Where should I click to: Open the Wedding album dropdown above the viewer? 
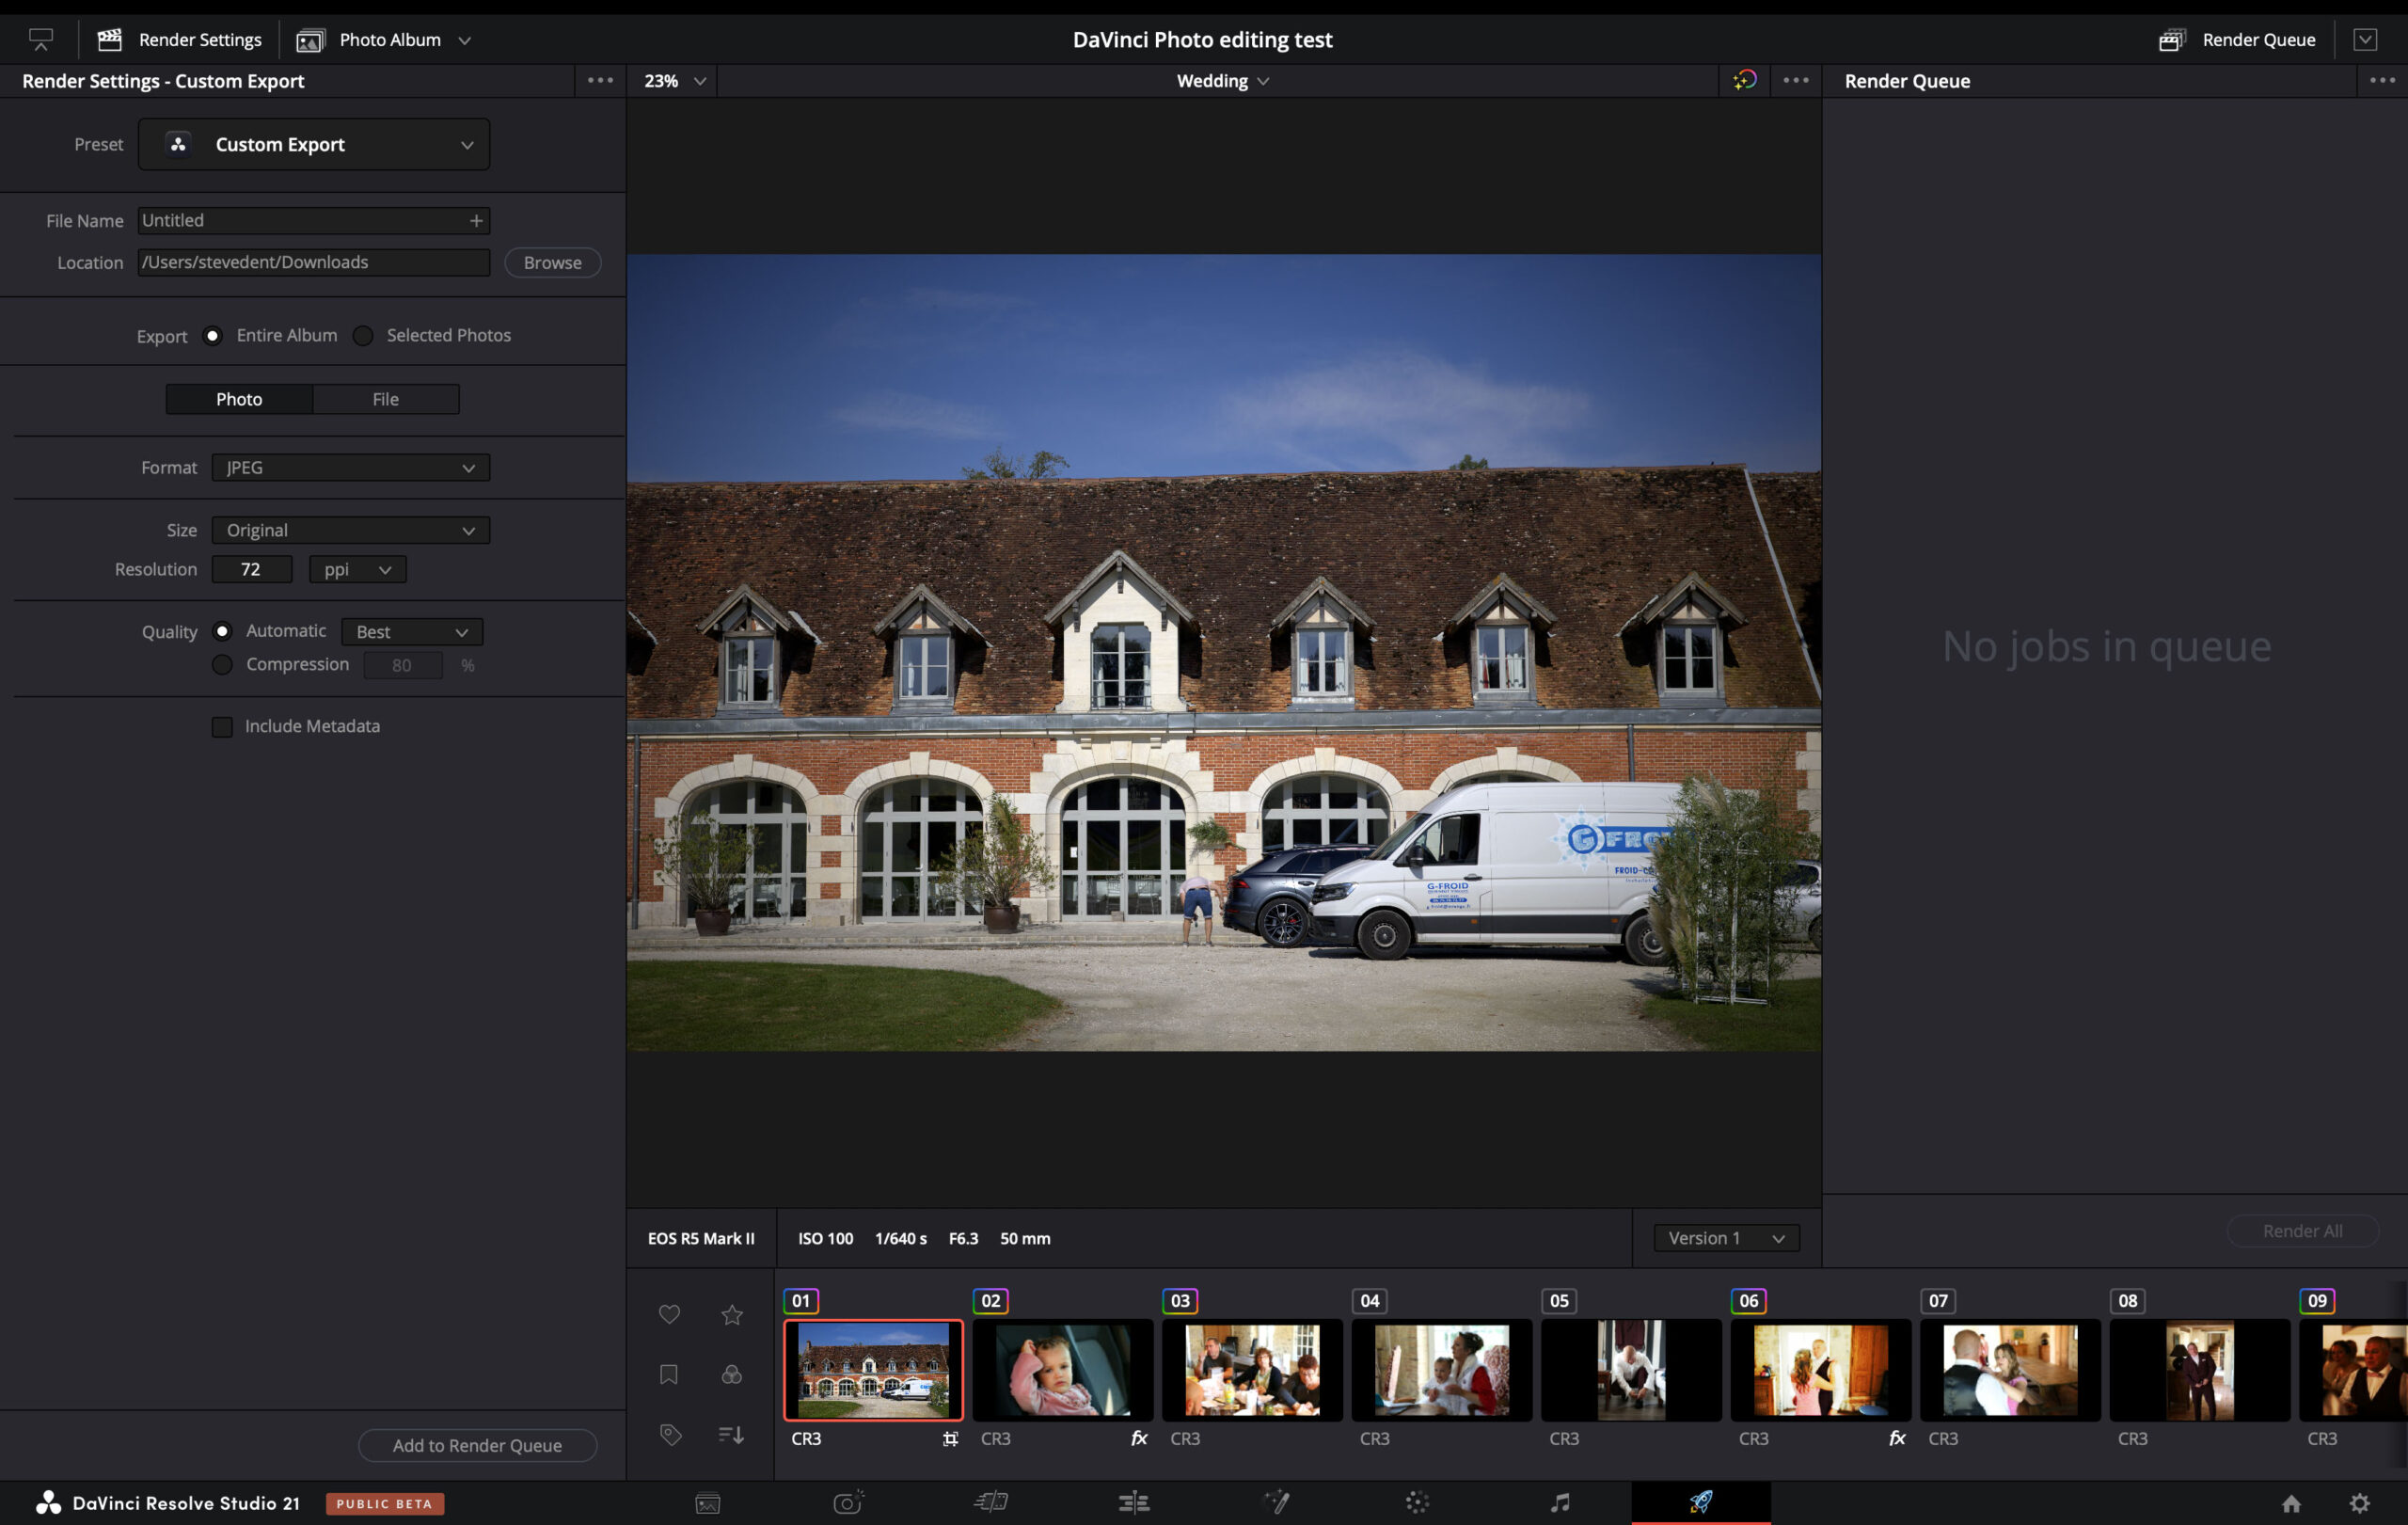coord(1221,80)
